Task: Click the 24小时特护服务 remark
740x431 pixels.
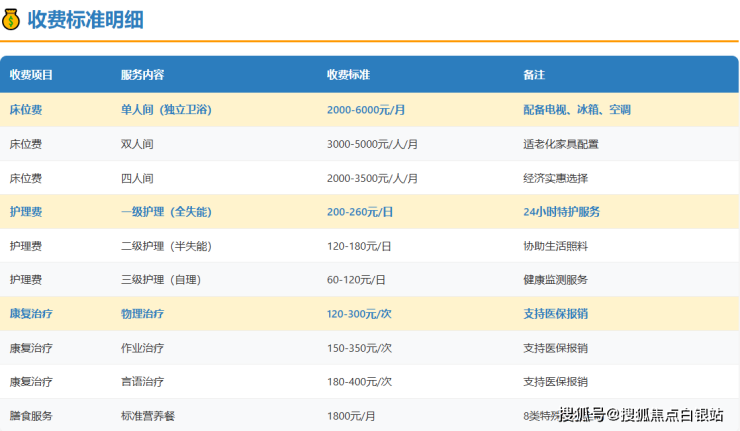Action: pyautogui.click(x=561, y=212)
